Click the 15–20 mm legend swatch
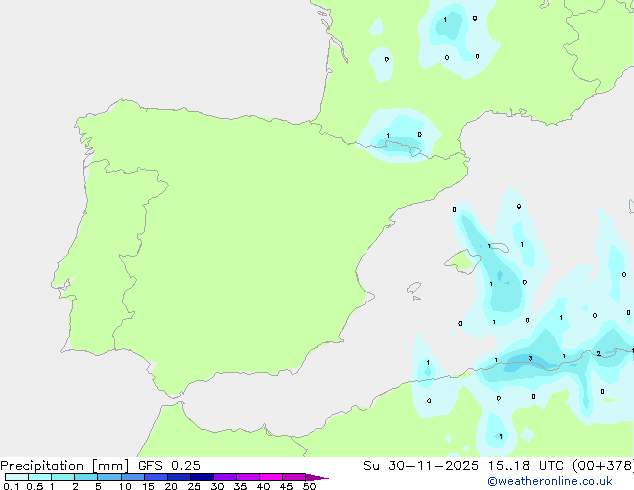 tap(156, 477)
